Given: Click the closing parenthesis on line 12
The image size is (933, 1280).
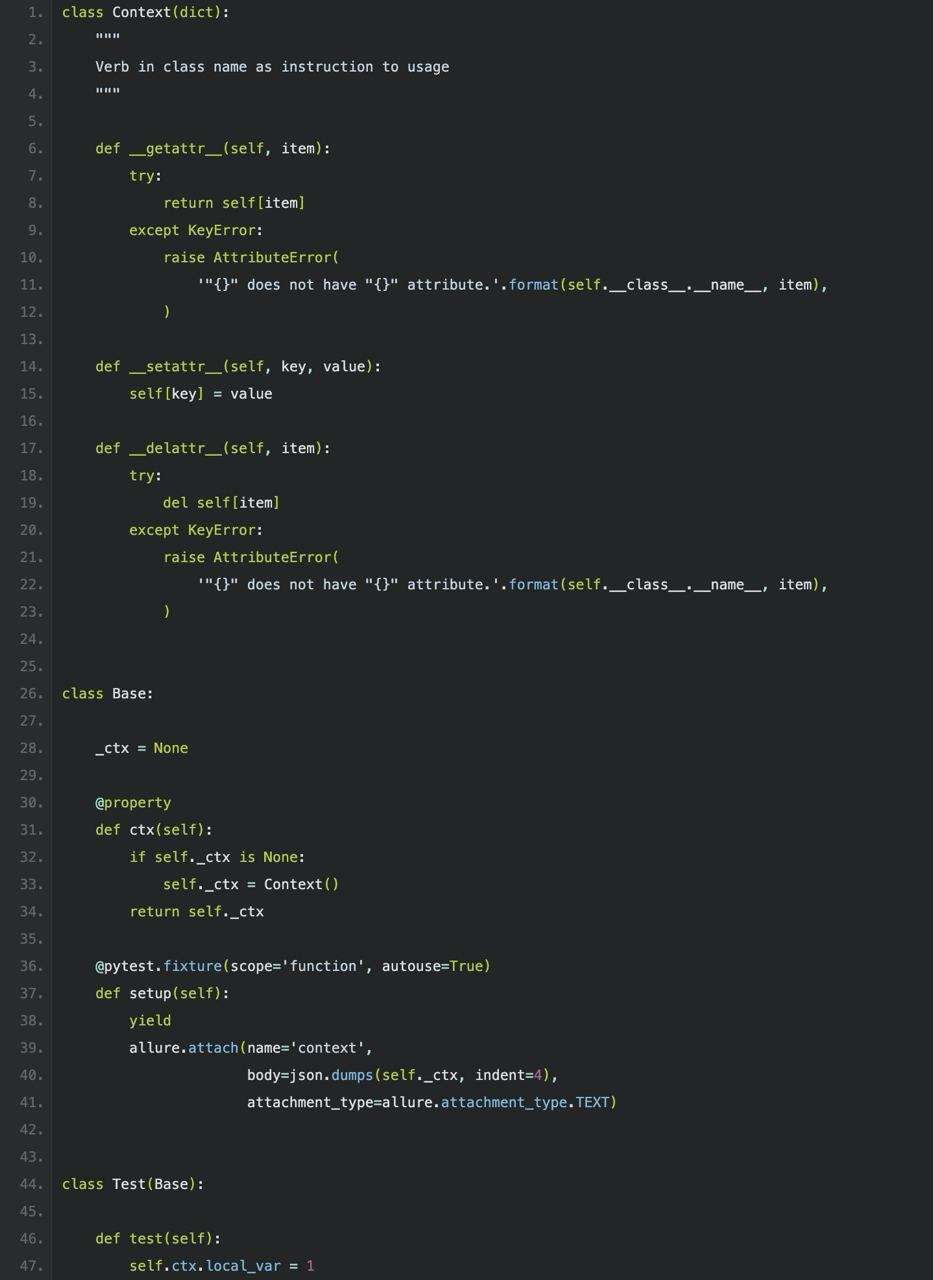Looking at the screenshot, I should (x=167, y=312).
